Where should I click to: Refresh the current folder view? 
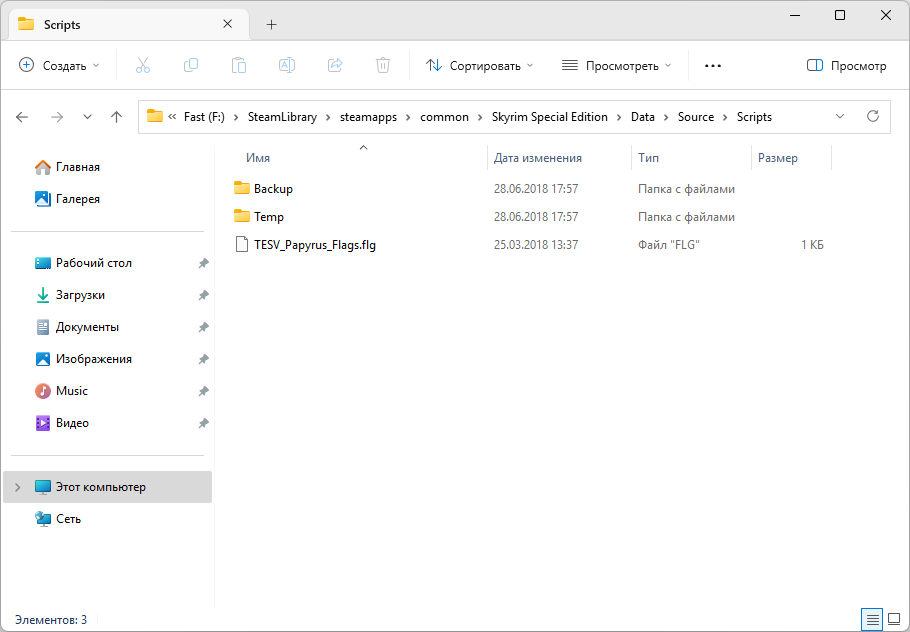point(872,116)
